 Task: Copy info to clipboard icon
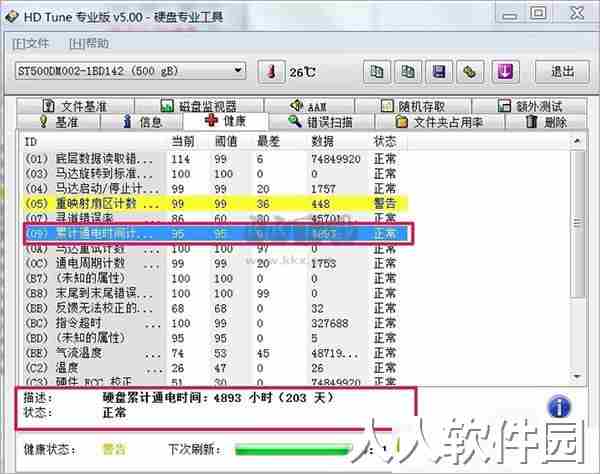pyautogui.click(x=377, y=72)
